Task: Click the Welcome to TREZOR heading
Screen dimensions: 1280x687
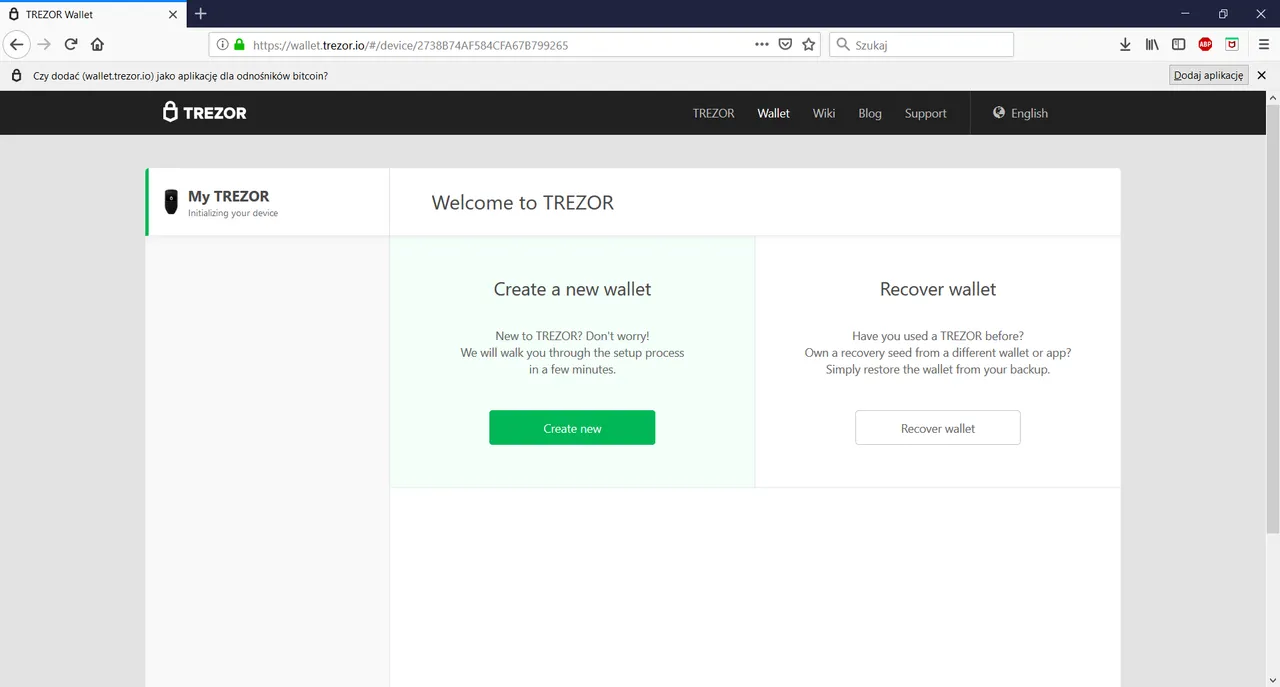Action: click(522, 203)
